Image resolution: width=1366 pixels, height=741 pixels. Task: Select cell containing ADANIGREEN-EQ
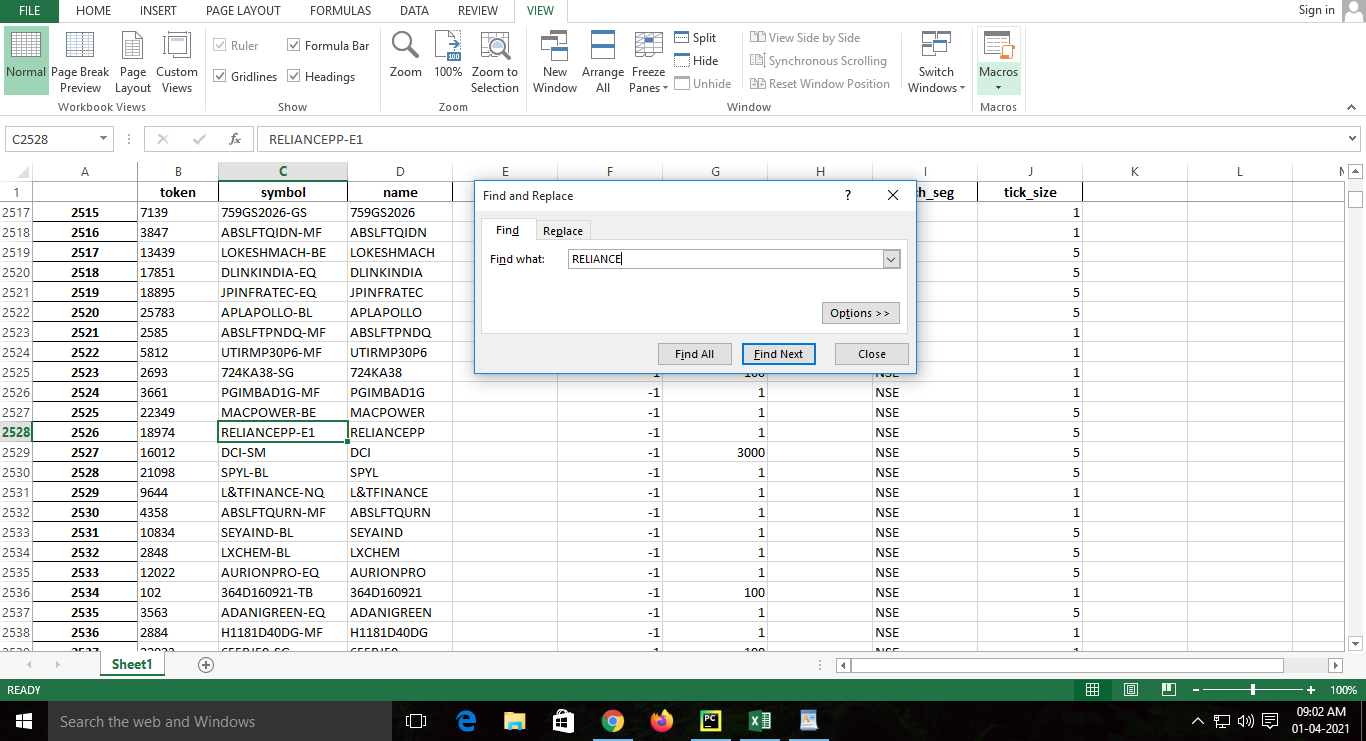point(283,612)
